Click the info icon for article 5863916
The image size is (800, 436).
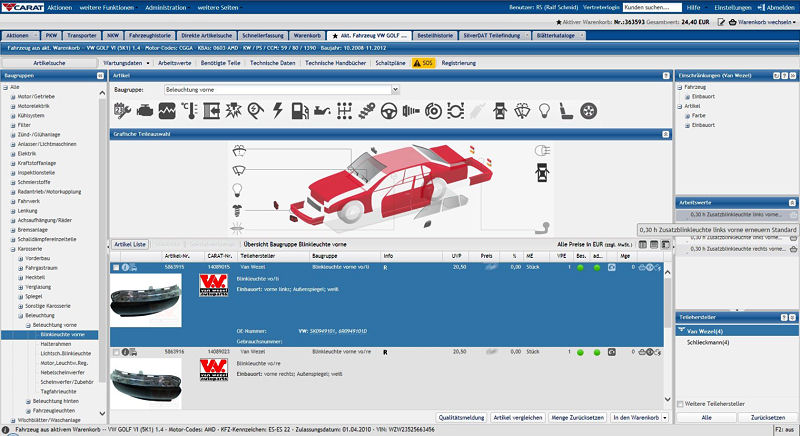point(125,352)
